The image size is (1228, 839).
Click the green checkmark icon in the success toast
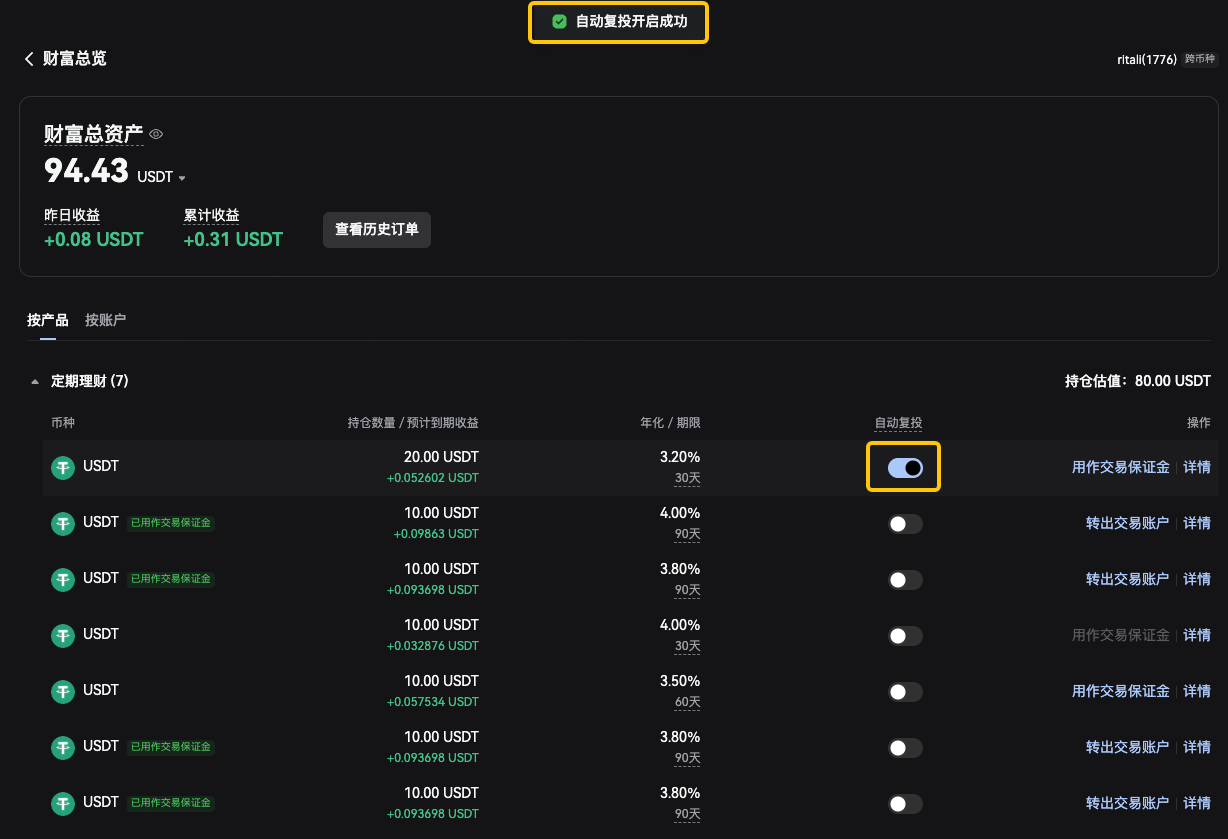tap(560, 21)
